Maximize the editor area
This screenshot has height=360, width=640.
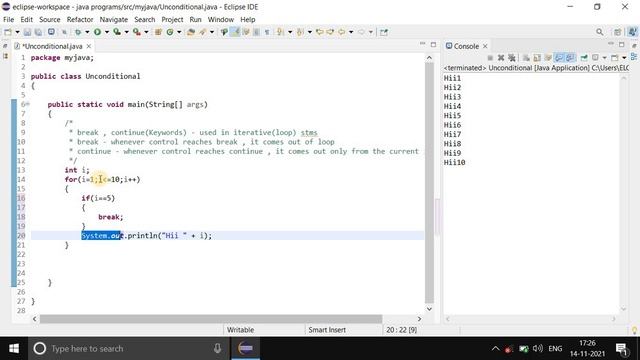[x=433, y=44]
